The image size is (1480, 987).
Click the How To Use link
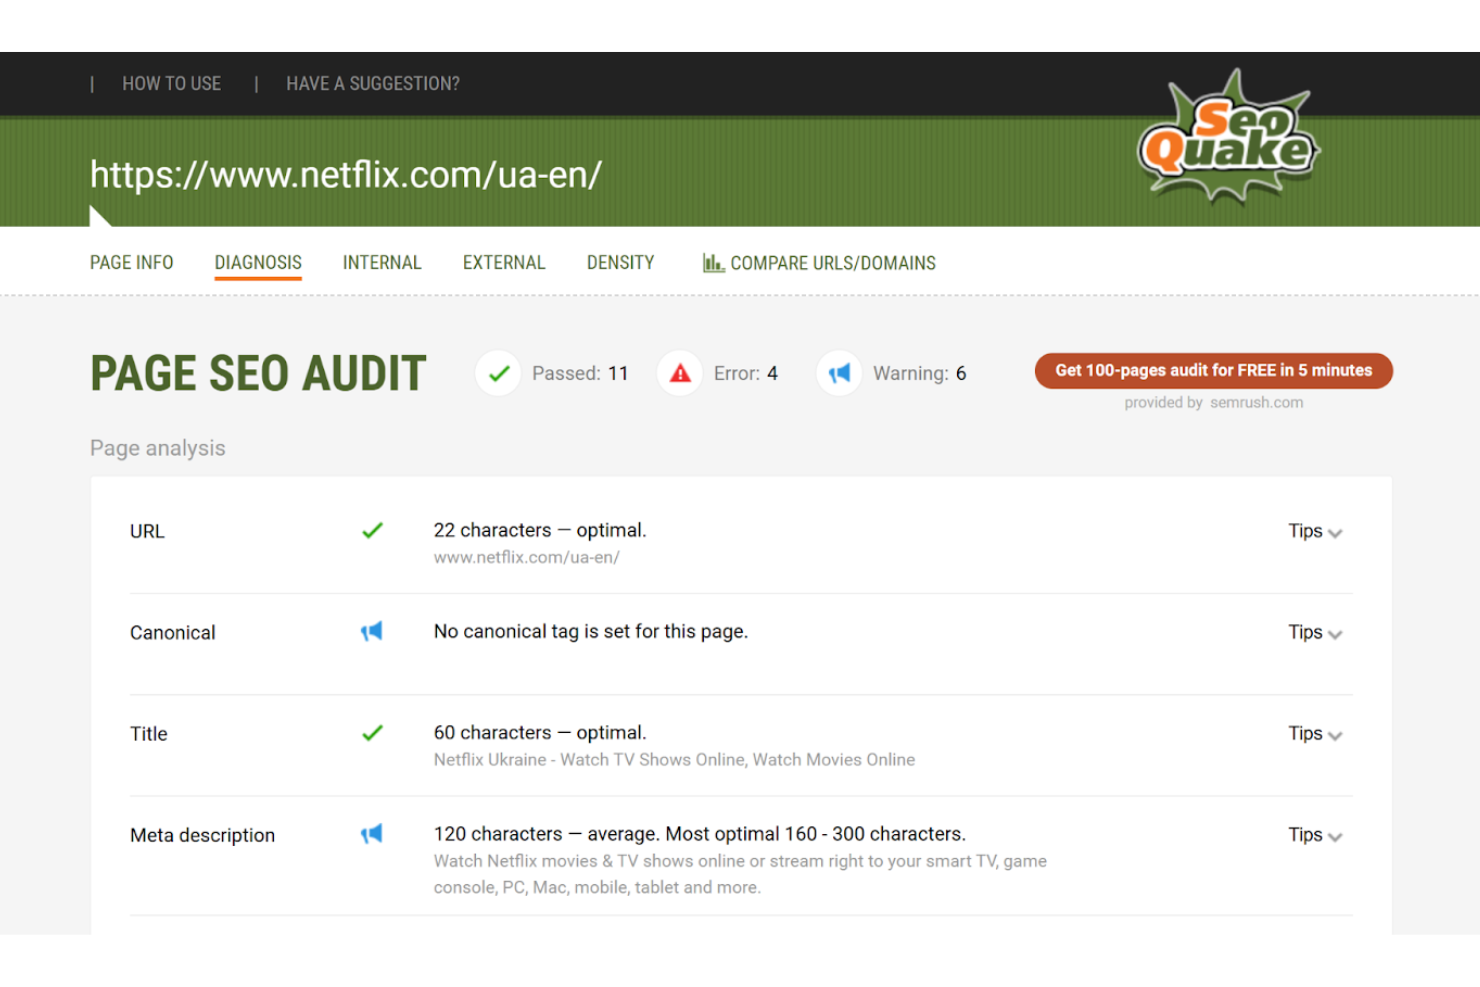(x=172, y=84)
